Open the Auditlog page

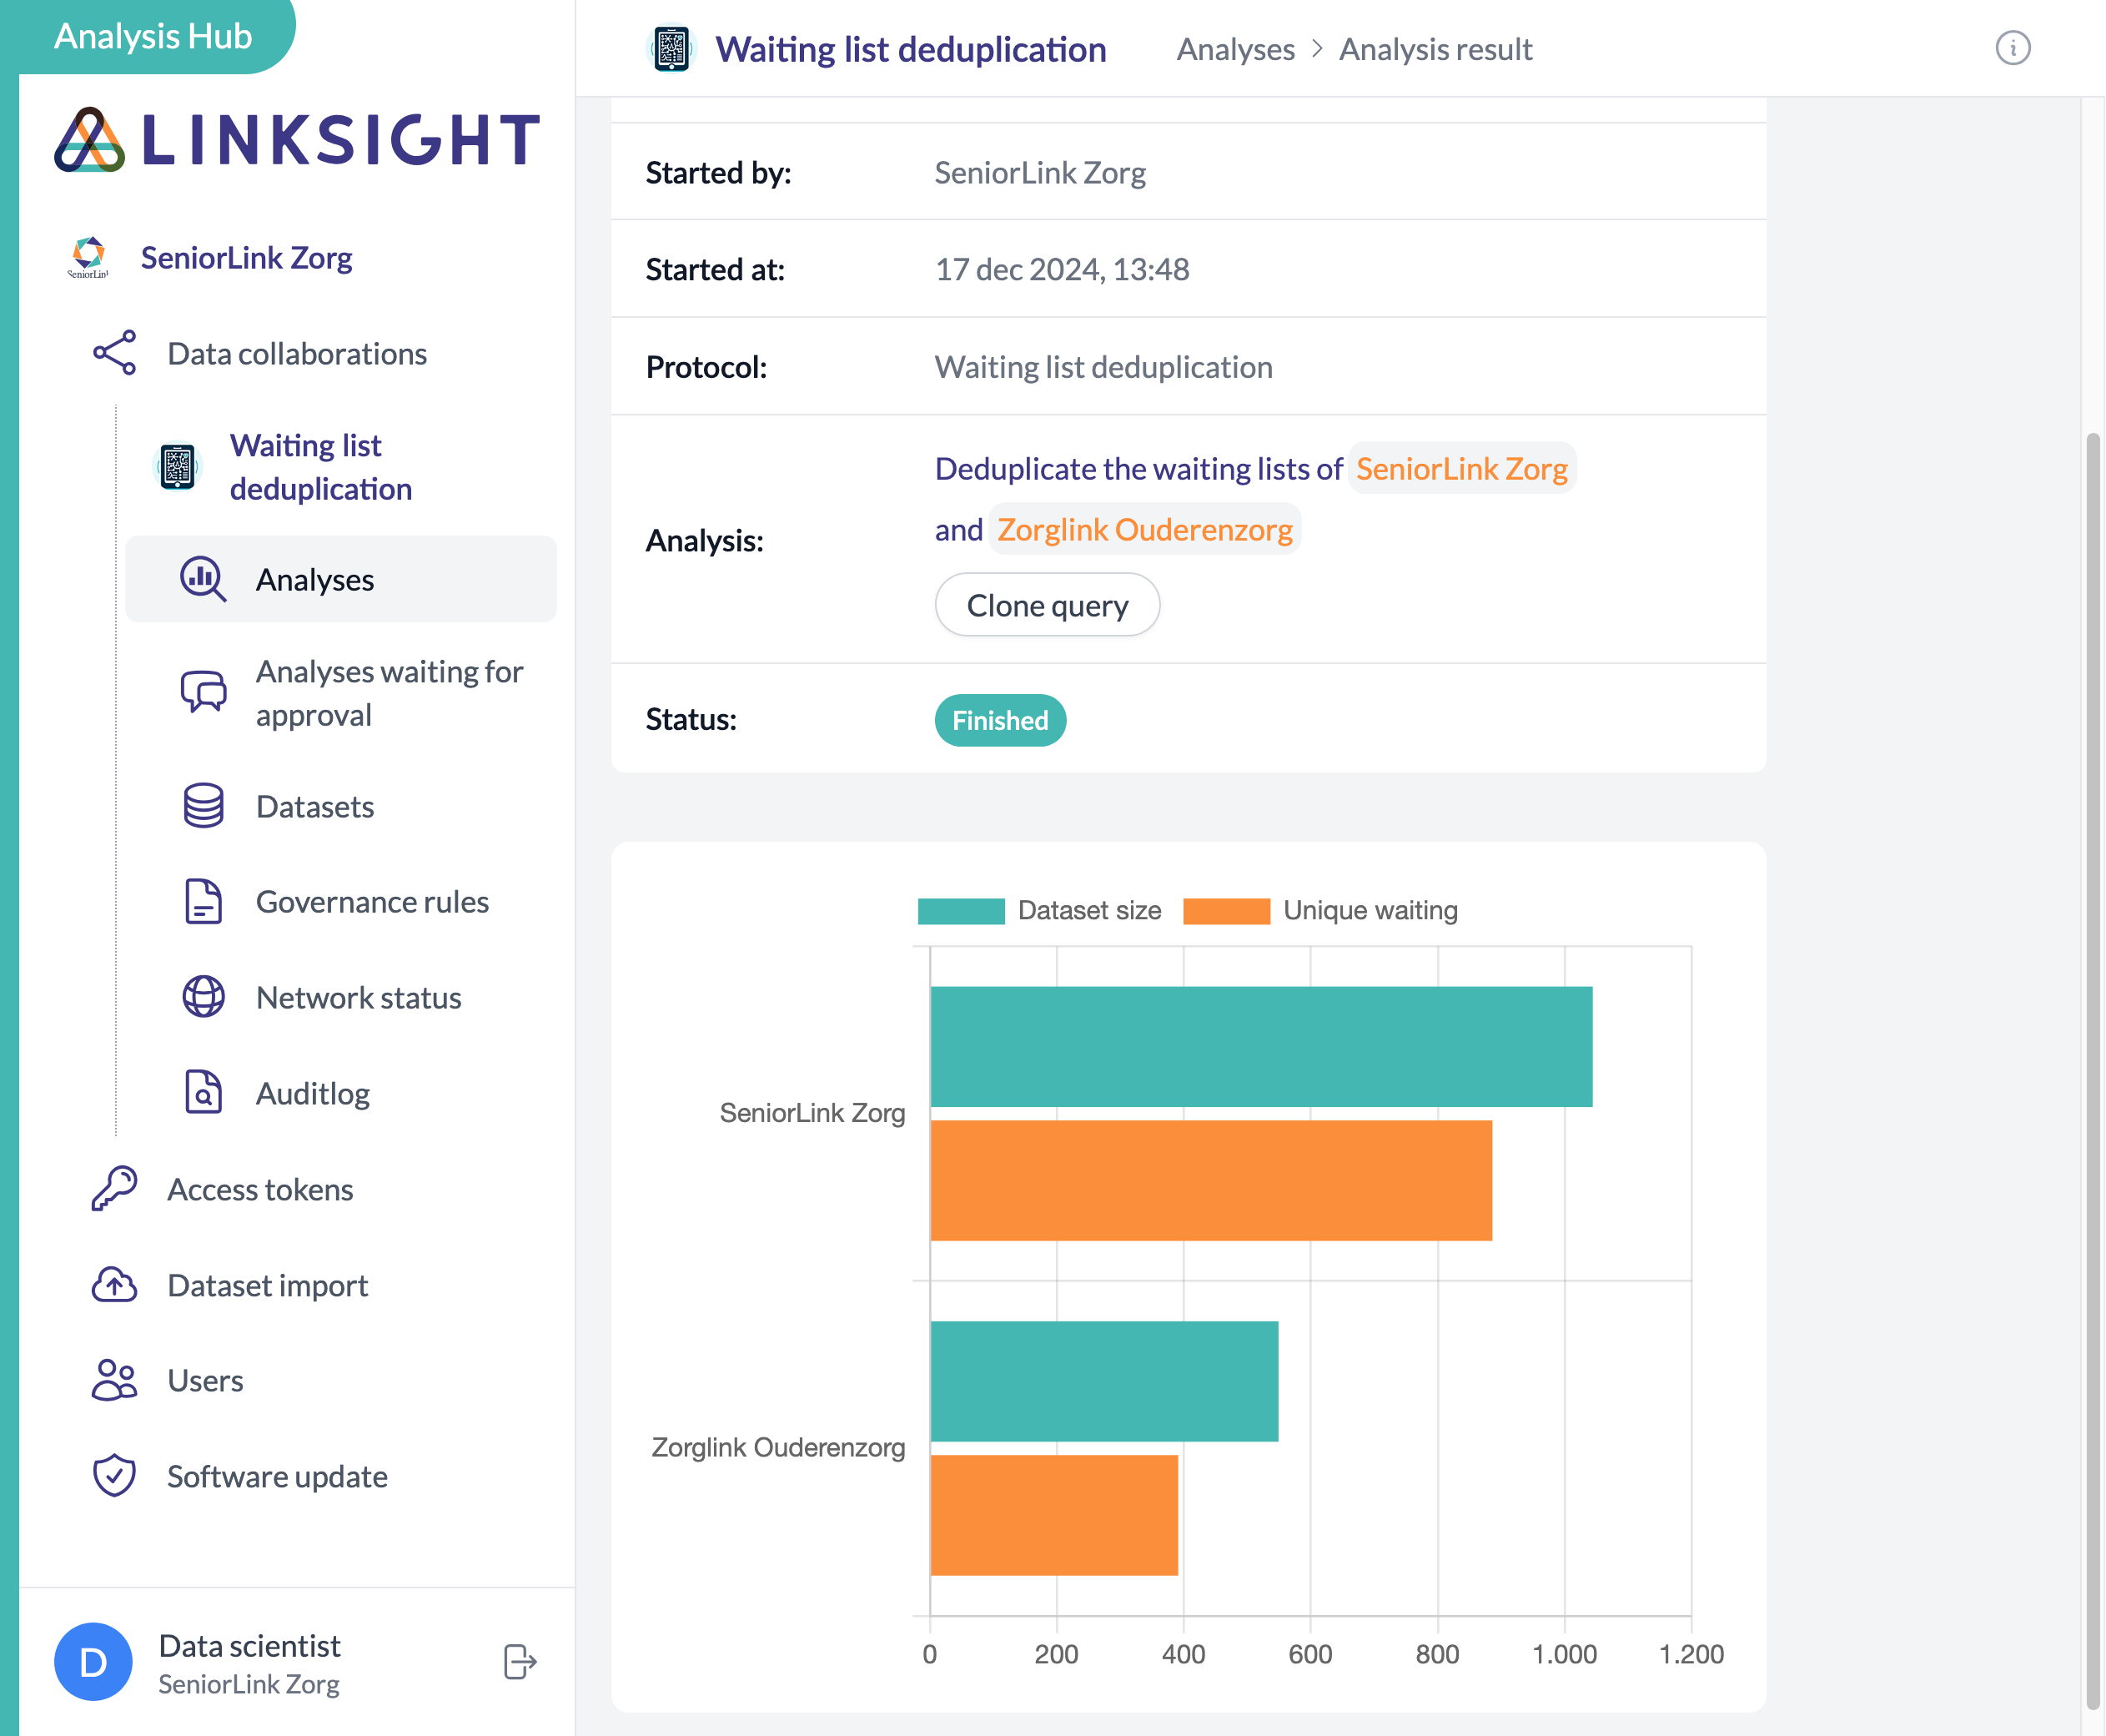[312, 1093]
